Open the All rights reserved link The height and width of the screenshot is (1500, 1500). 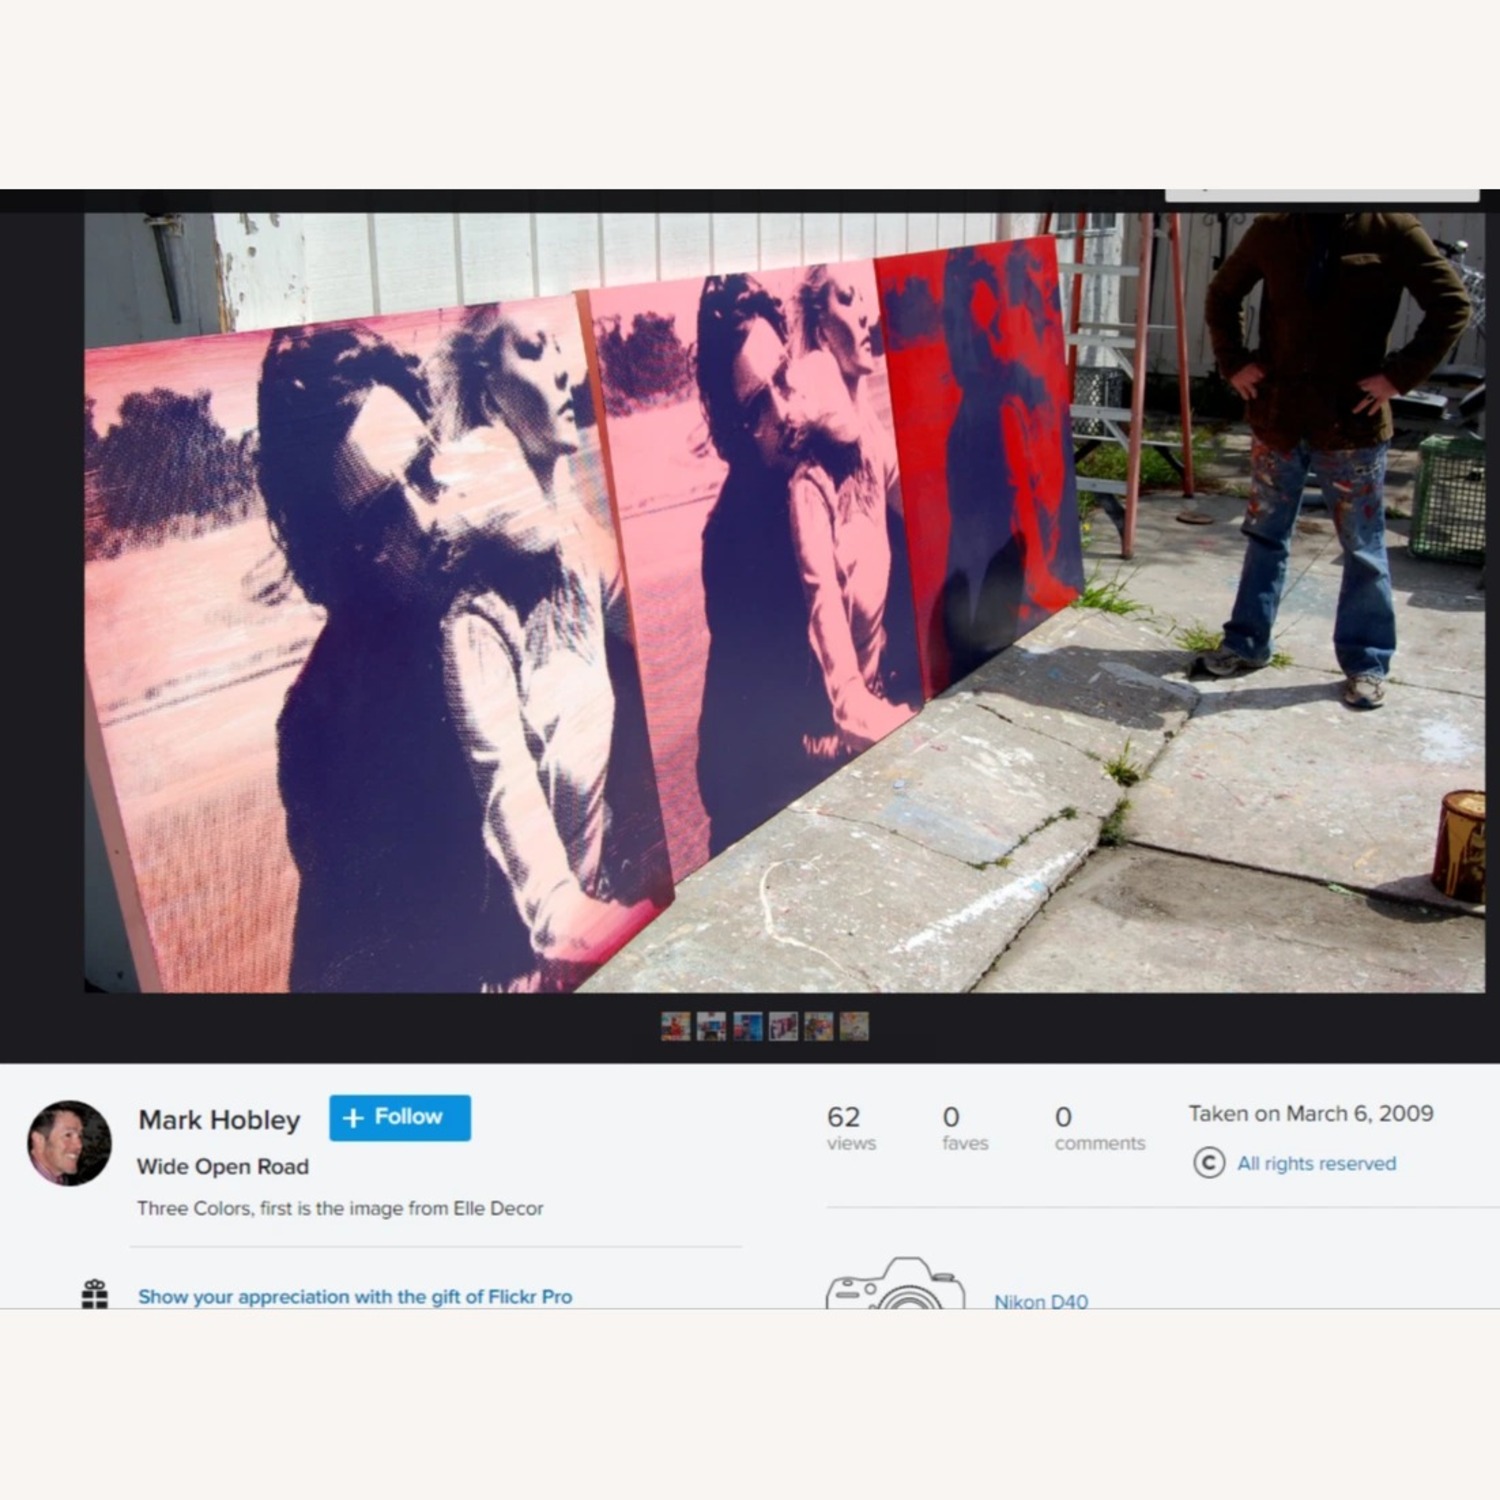(1316, 1163)
